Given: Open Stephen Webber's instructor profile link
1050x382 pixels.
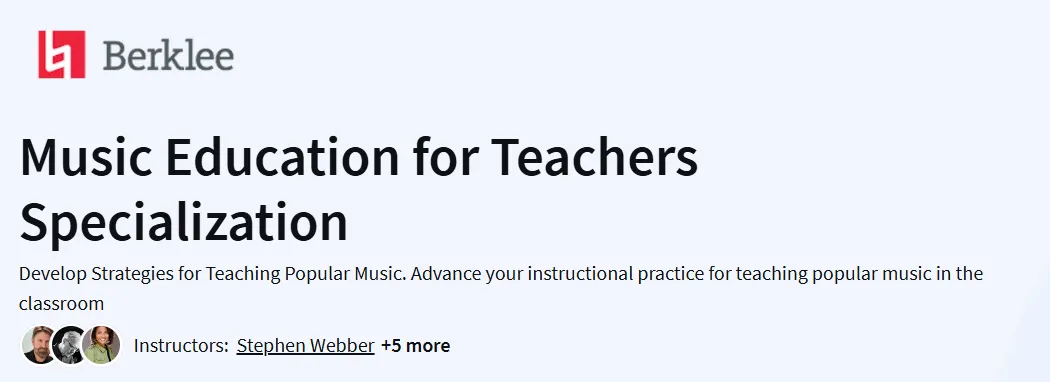Looking at the screenshot, I should (305, 345).
